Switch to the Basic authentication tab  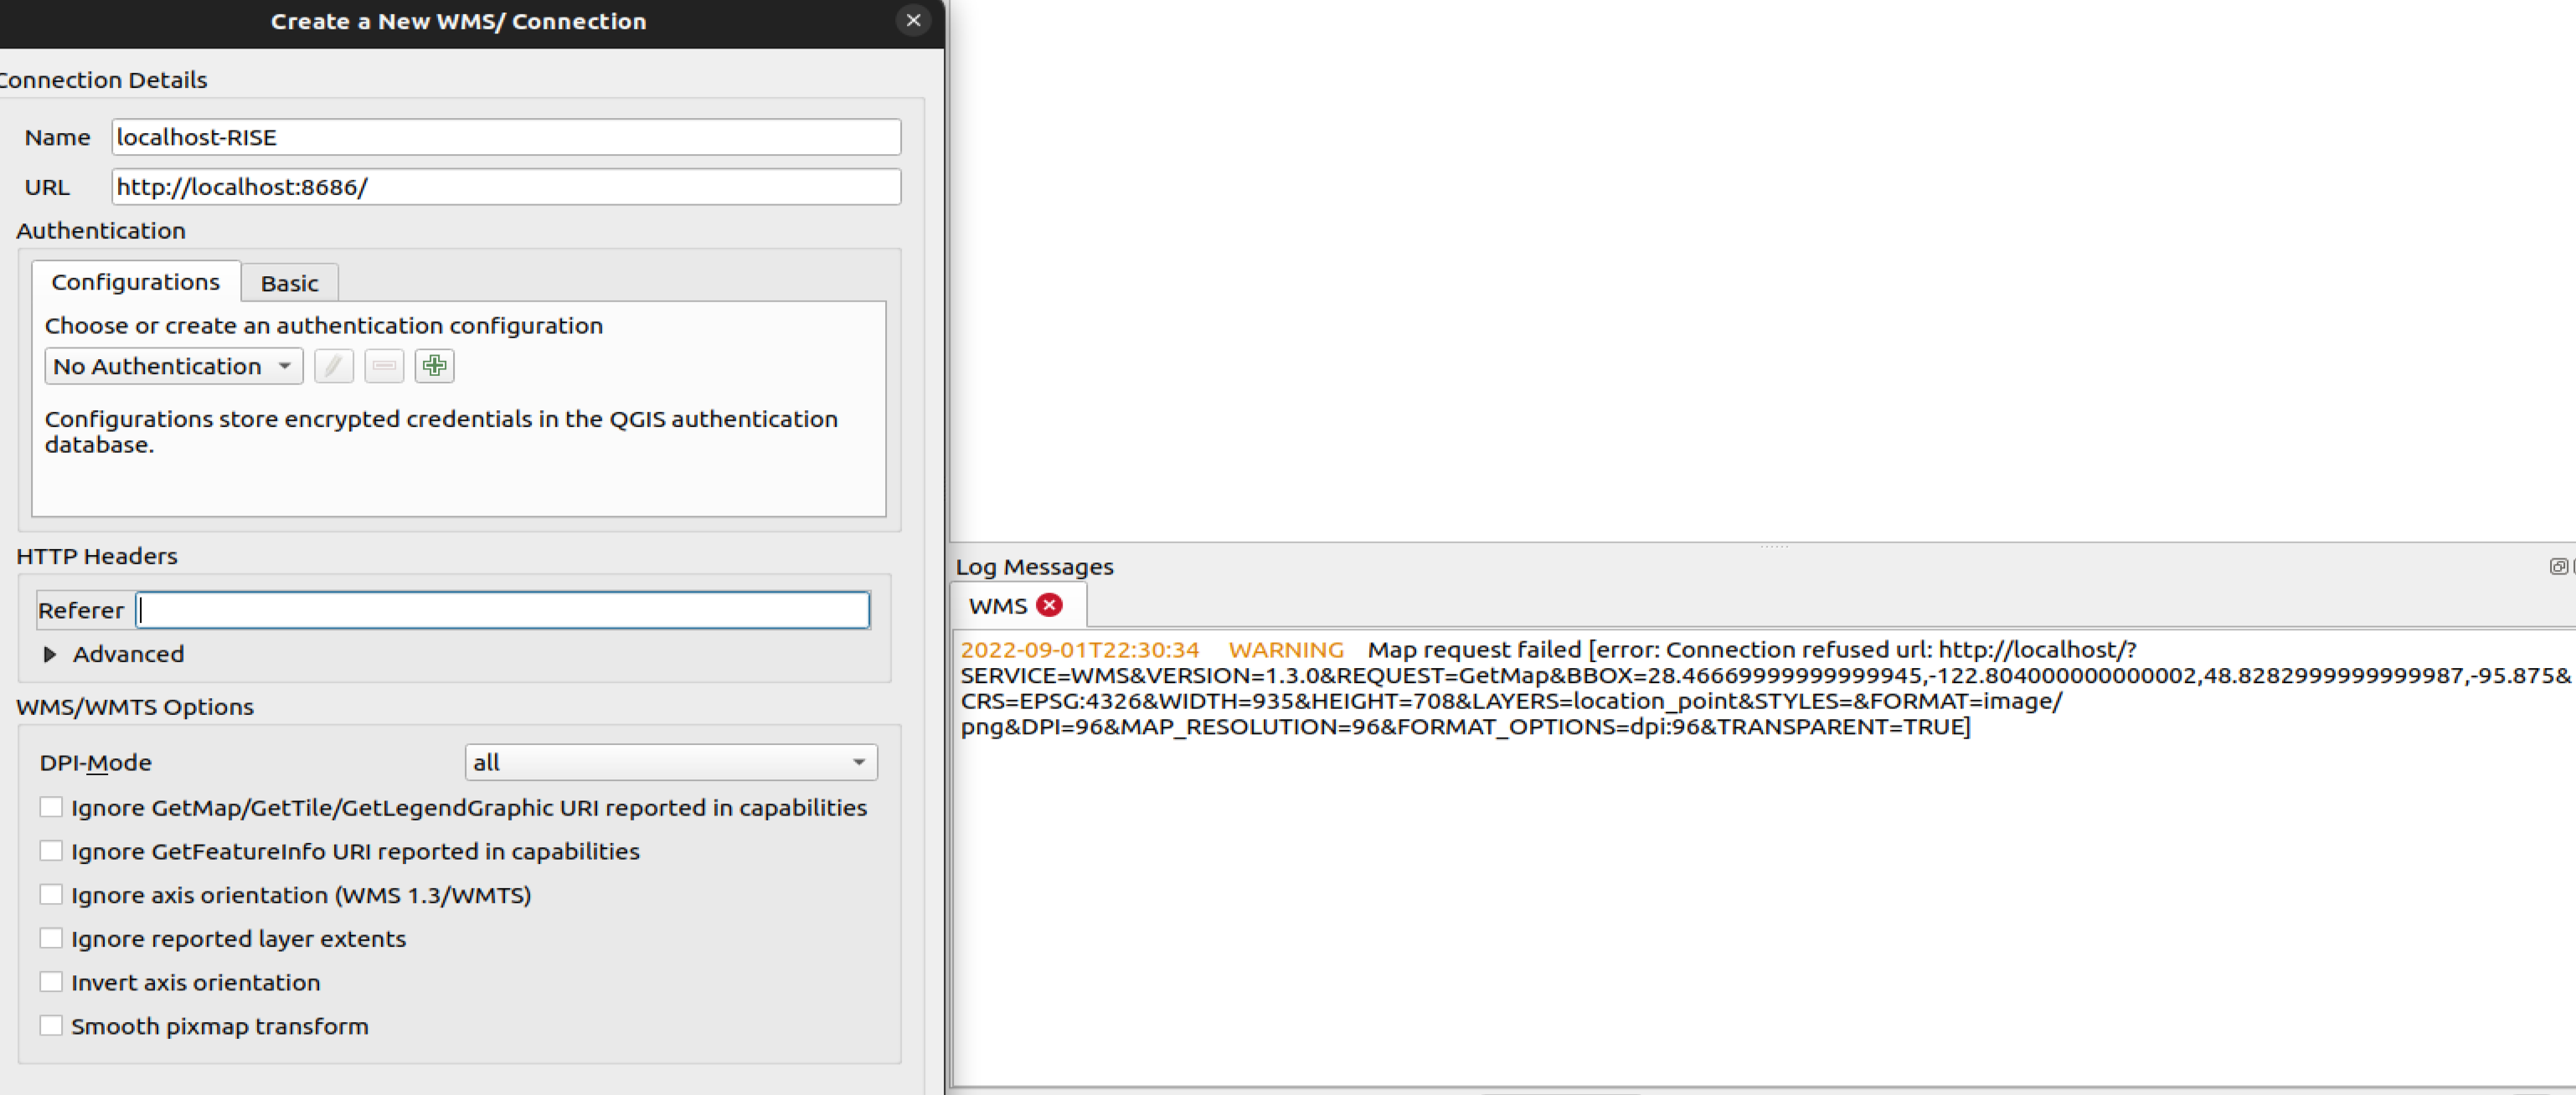coord(289,283)
